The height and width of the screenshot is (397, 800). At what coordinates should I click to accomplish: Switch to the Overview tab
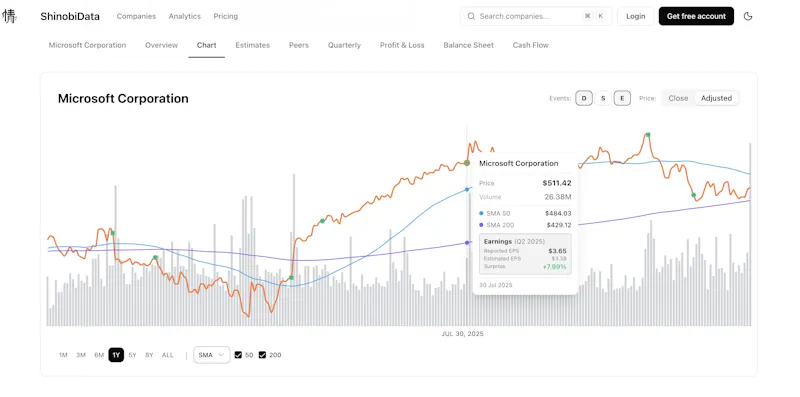pyautogui.click(x=161, y=45)
